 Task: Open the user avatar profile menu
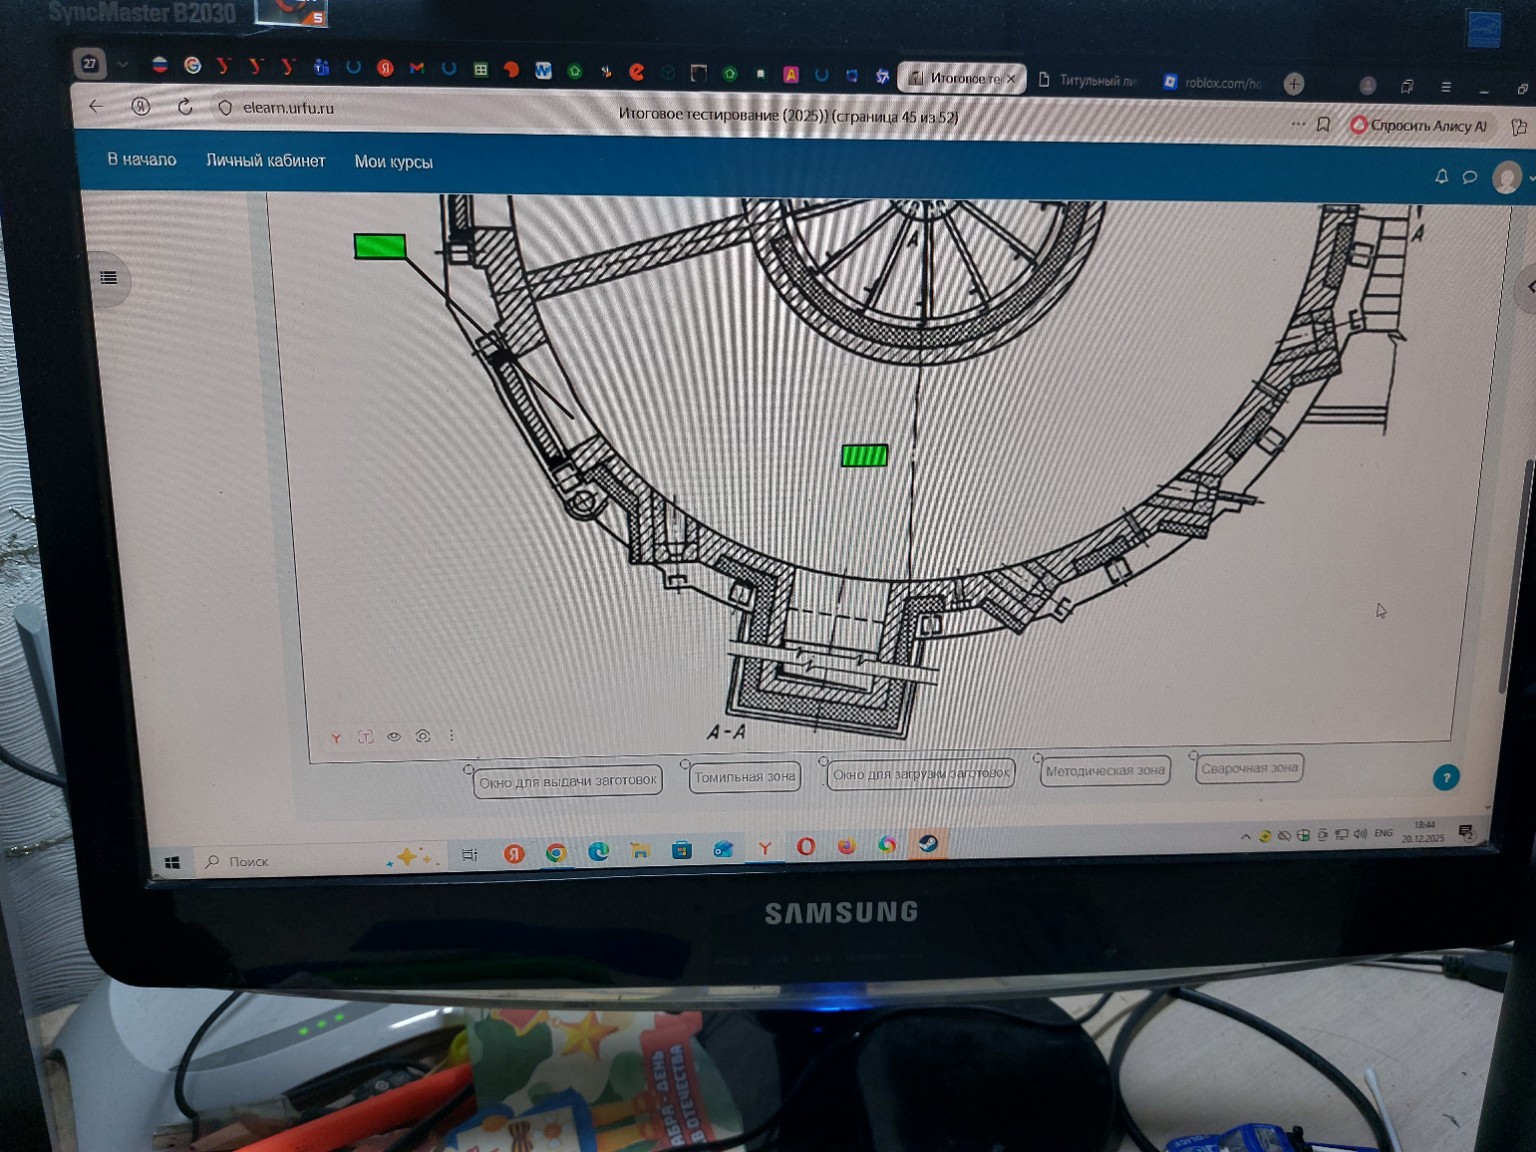(1506, 178)
